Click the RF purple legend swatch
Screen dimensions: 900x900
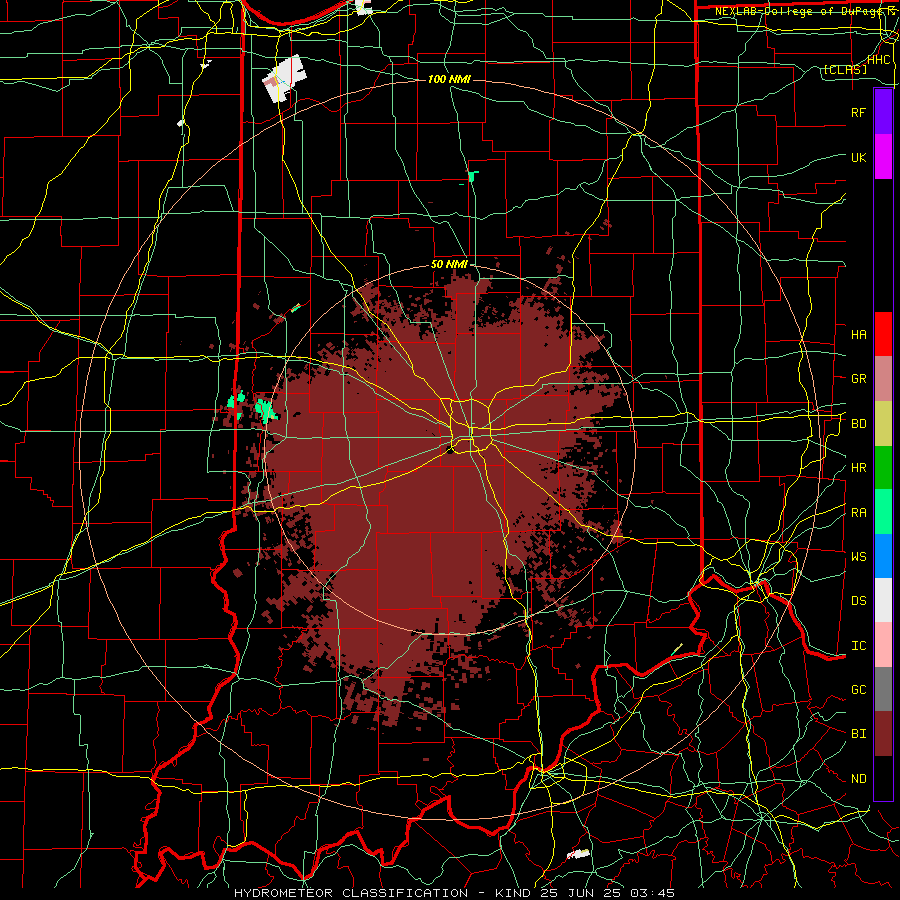(x=883, y=112)
